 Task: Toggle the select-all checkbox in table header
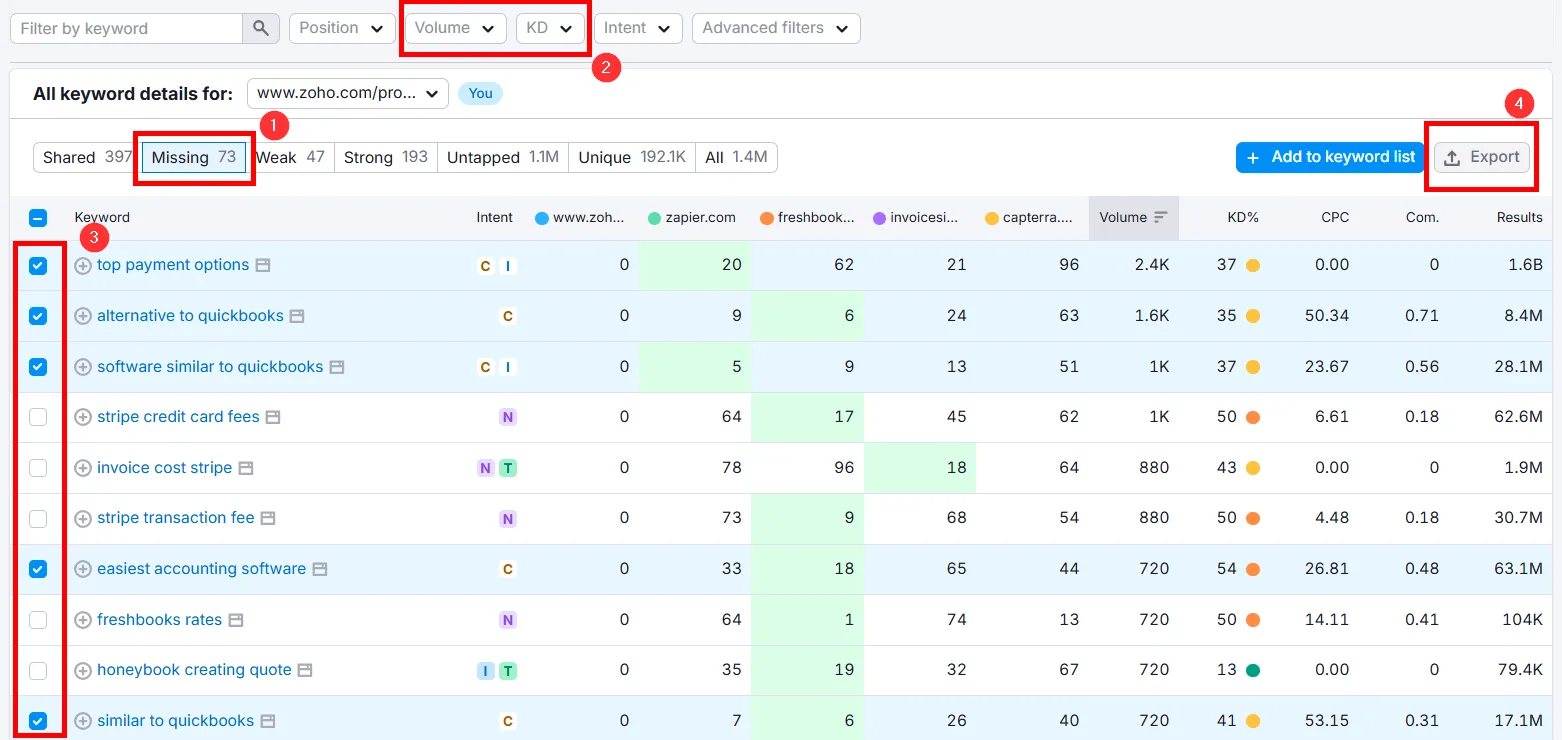[38, 218]
